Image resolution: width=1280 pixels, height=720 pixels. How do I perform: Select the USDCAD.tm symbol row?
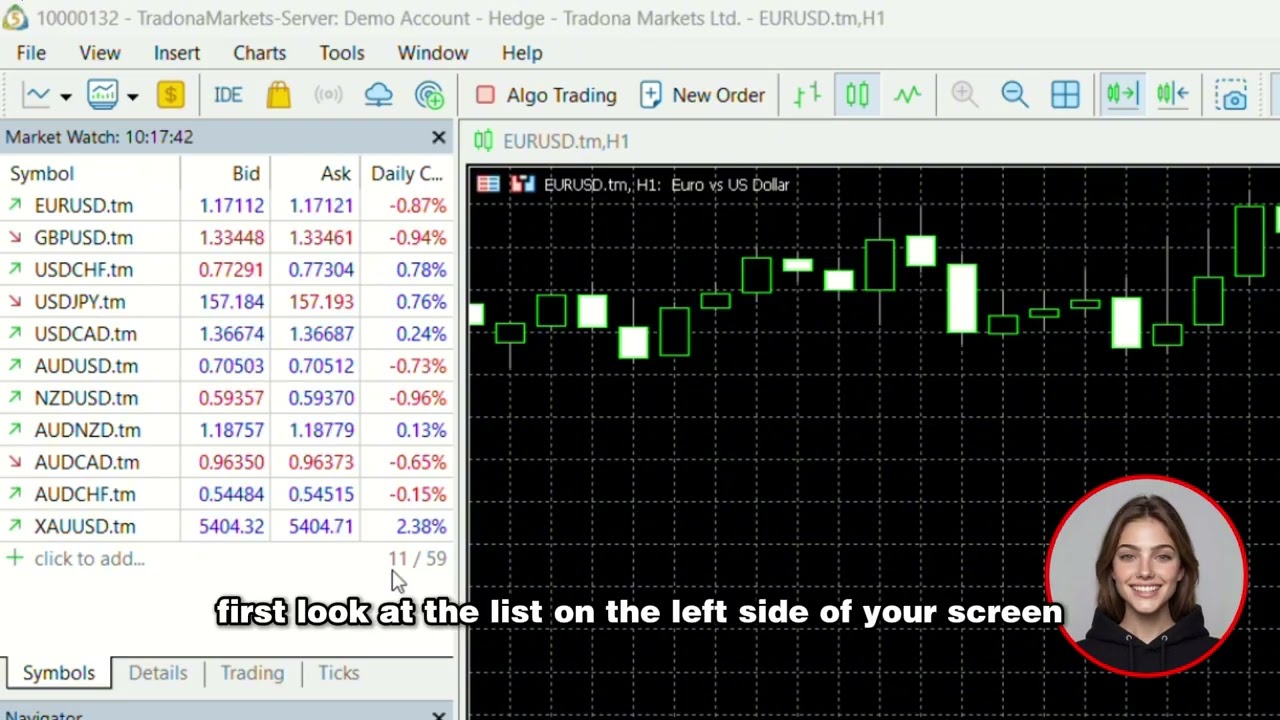click(x=227, y=334)
